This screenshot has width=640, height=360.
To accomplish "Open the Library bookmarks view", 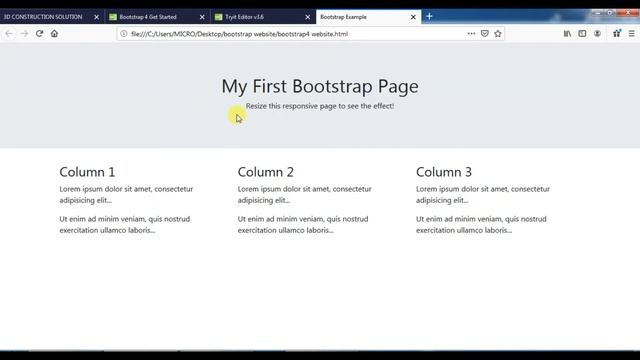I will (x=567, y=34).
